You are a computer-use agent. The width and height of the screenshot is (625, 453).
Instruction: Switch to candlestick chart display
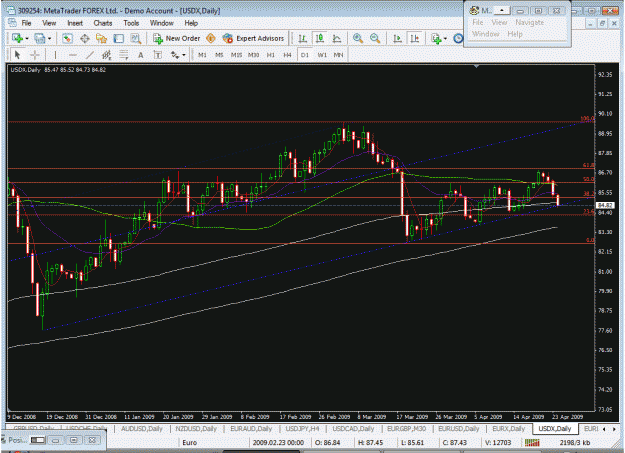tap(319, 39)
